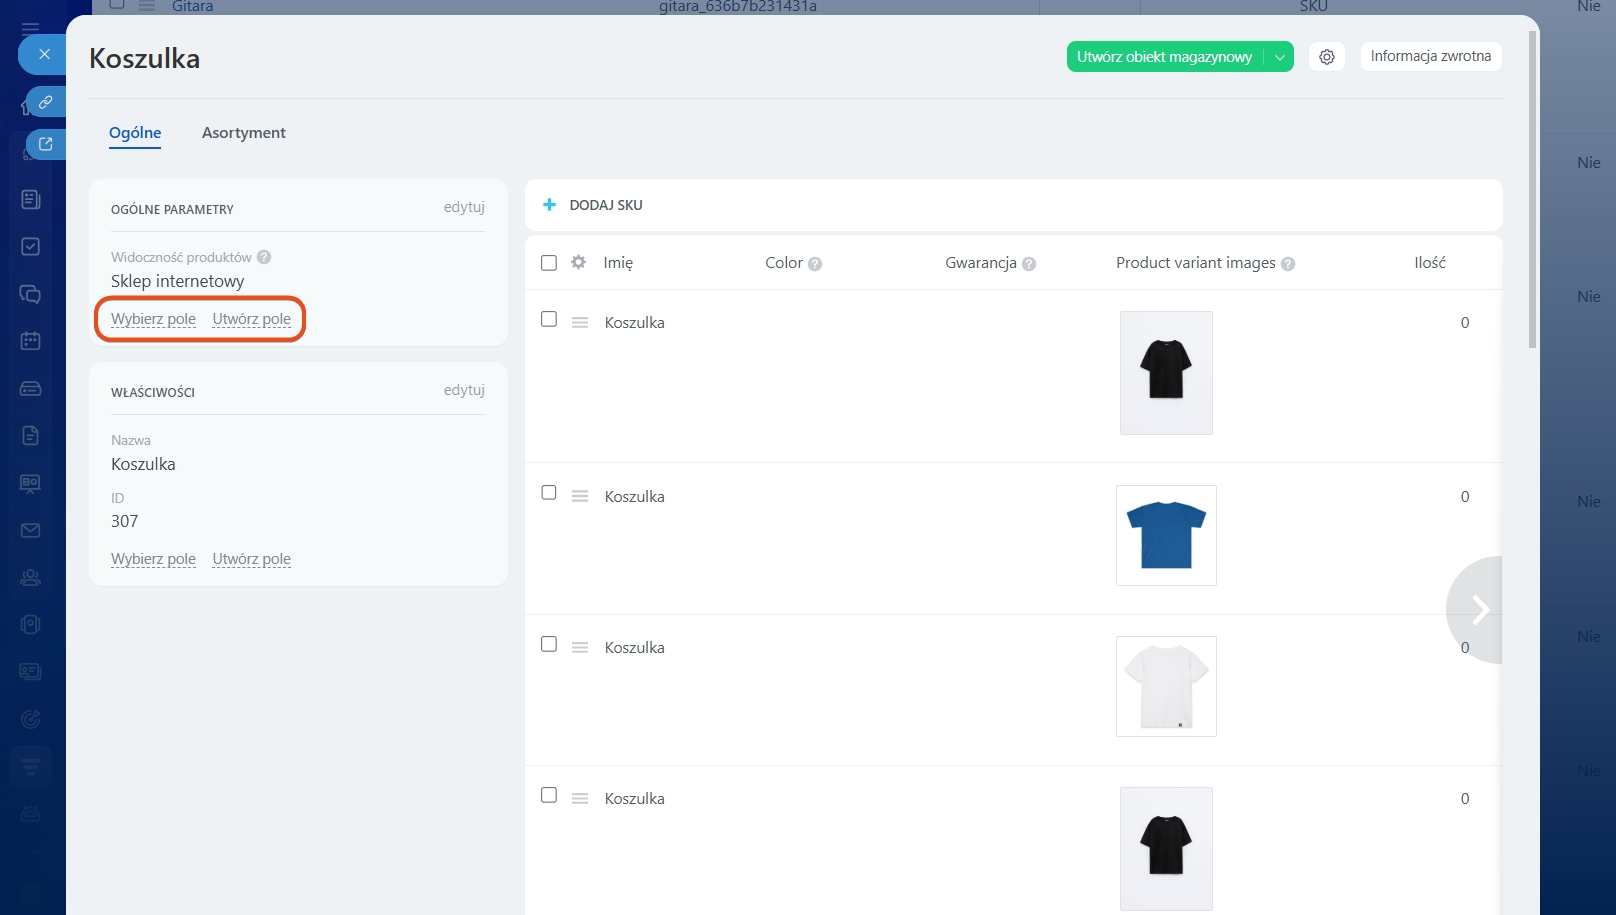Click the gear settings icon in header
The width and height of the screenshot is (1616, 915).
point(1327,57)
